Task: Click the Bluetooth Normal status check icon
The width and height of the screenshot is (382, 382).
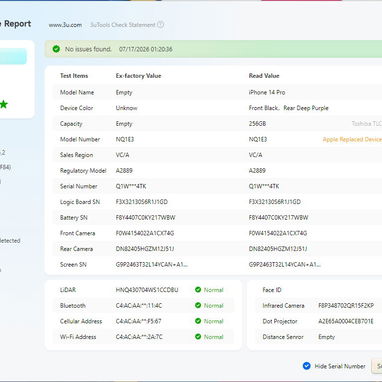Action: tap(198, 305)
